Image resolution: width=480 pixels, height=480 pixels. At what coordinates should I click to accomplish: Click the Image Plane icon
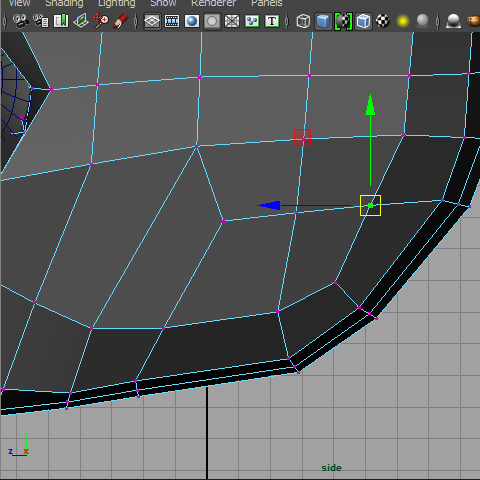point(81,21)
